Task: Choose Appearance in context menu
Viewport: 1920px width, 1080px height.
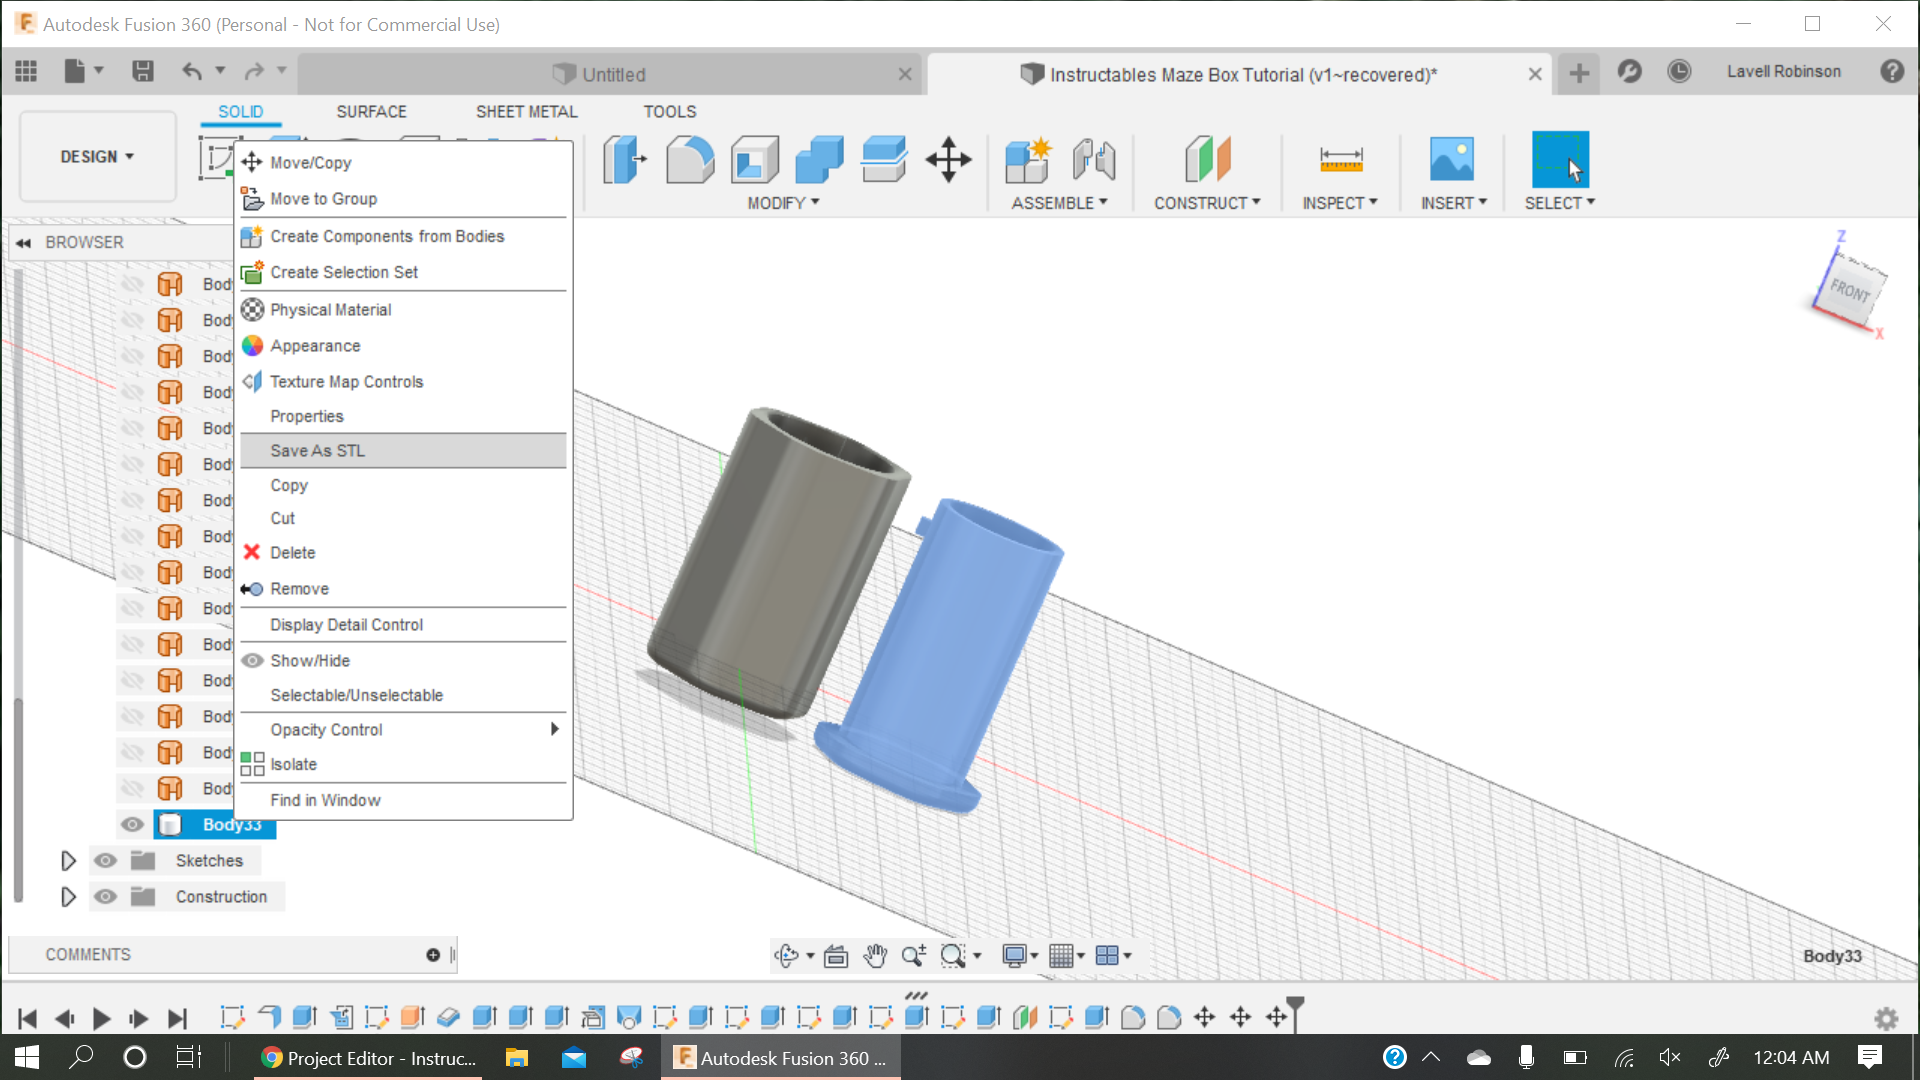Action: 403,346
